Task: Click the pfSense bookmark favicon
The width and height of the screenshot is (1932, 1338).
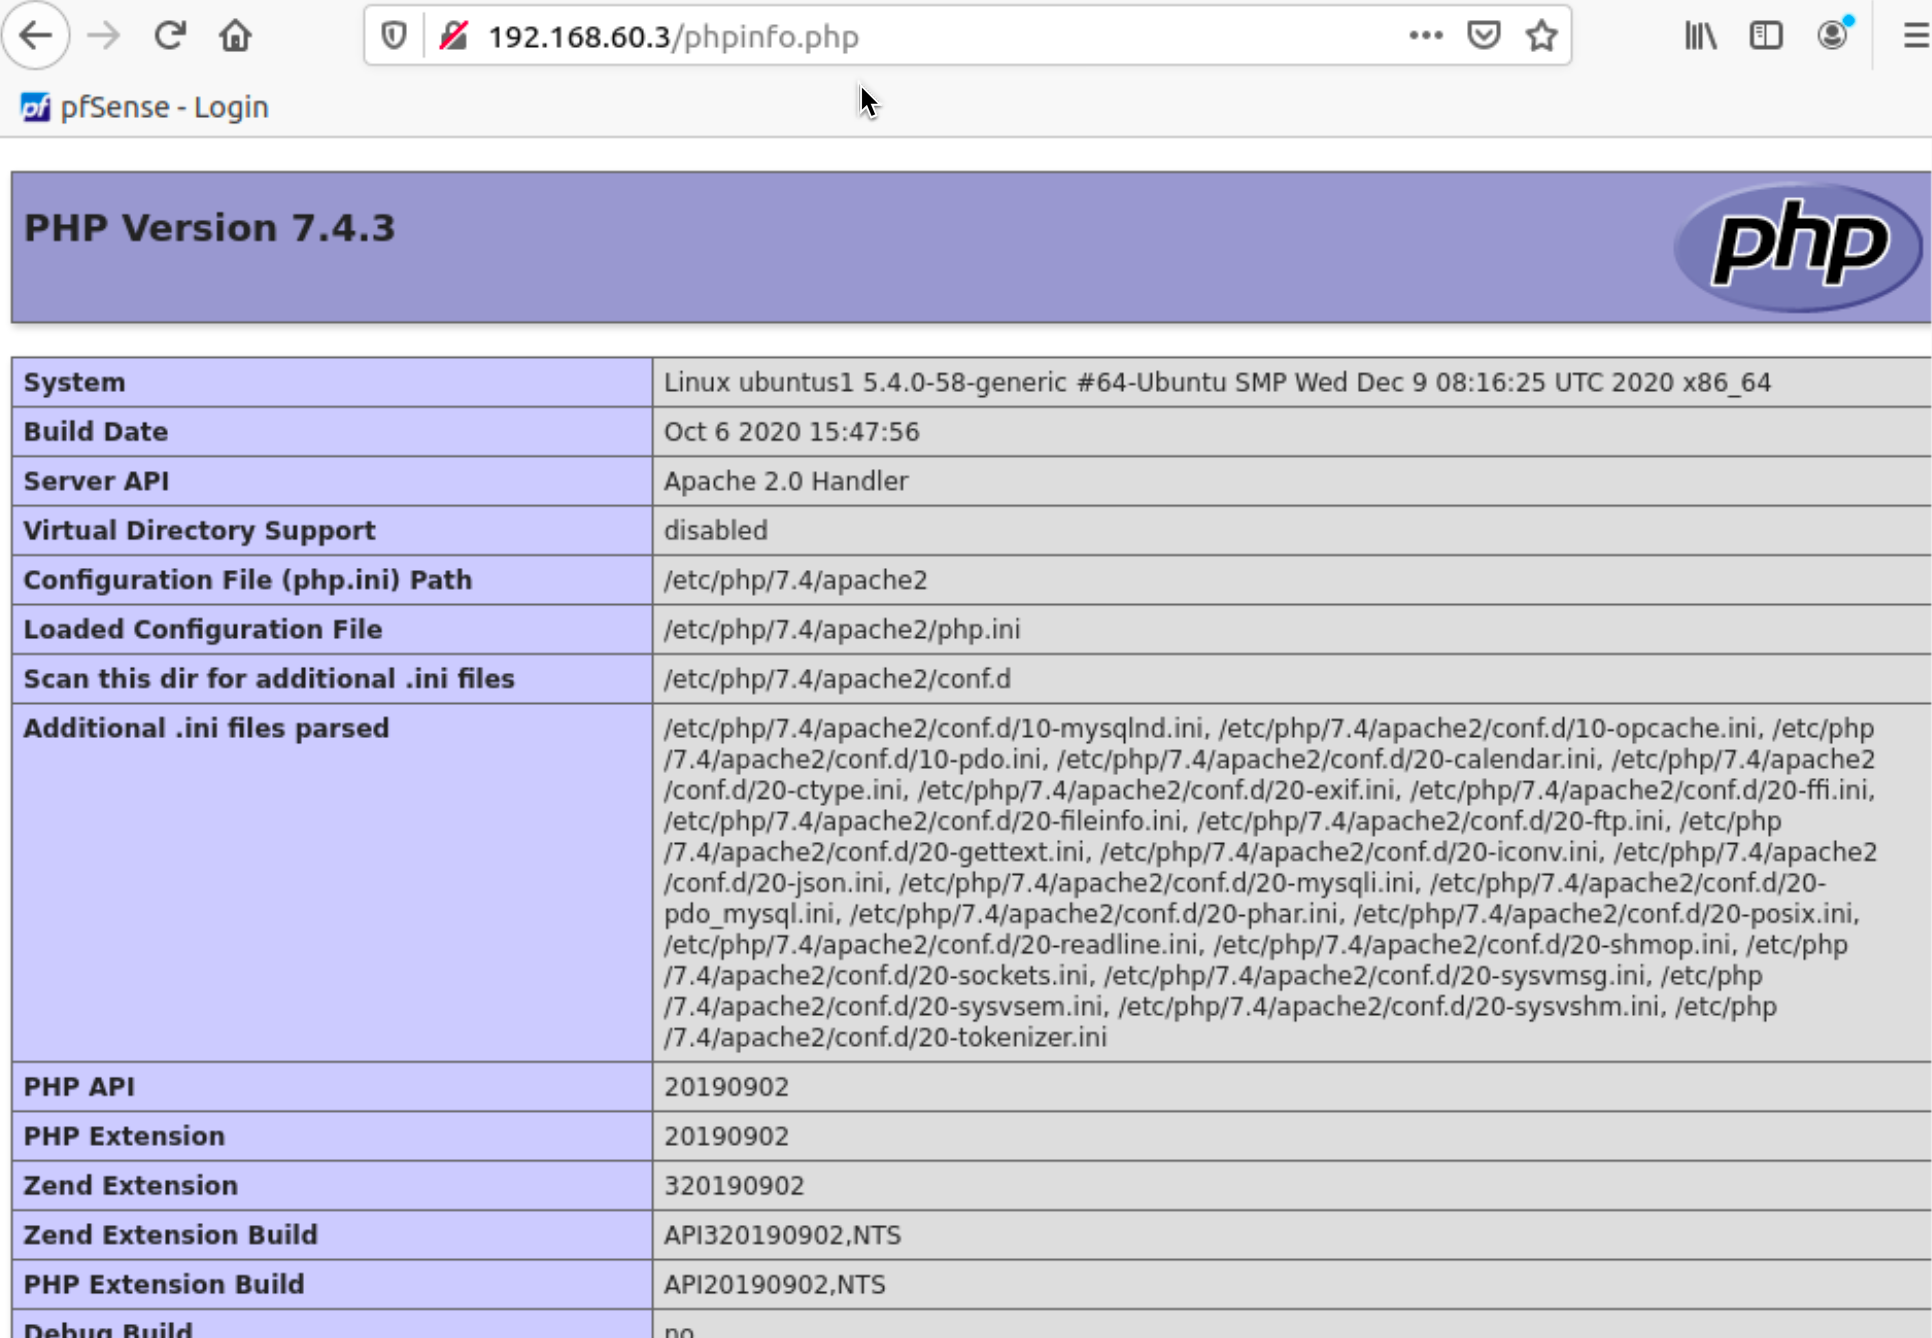Action: pos(35,107)
